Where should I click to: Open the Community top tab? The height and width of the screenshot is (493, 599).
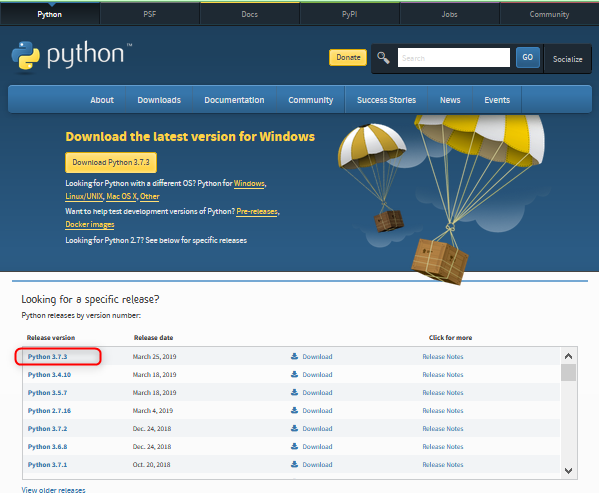(549, 14)
